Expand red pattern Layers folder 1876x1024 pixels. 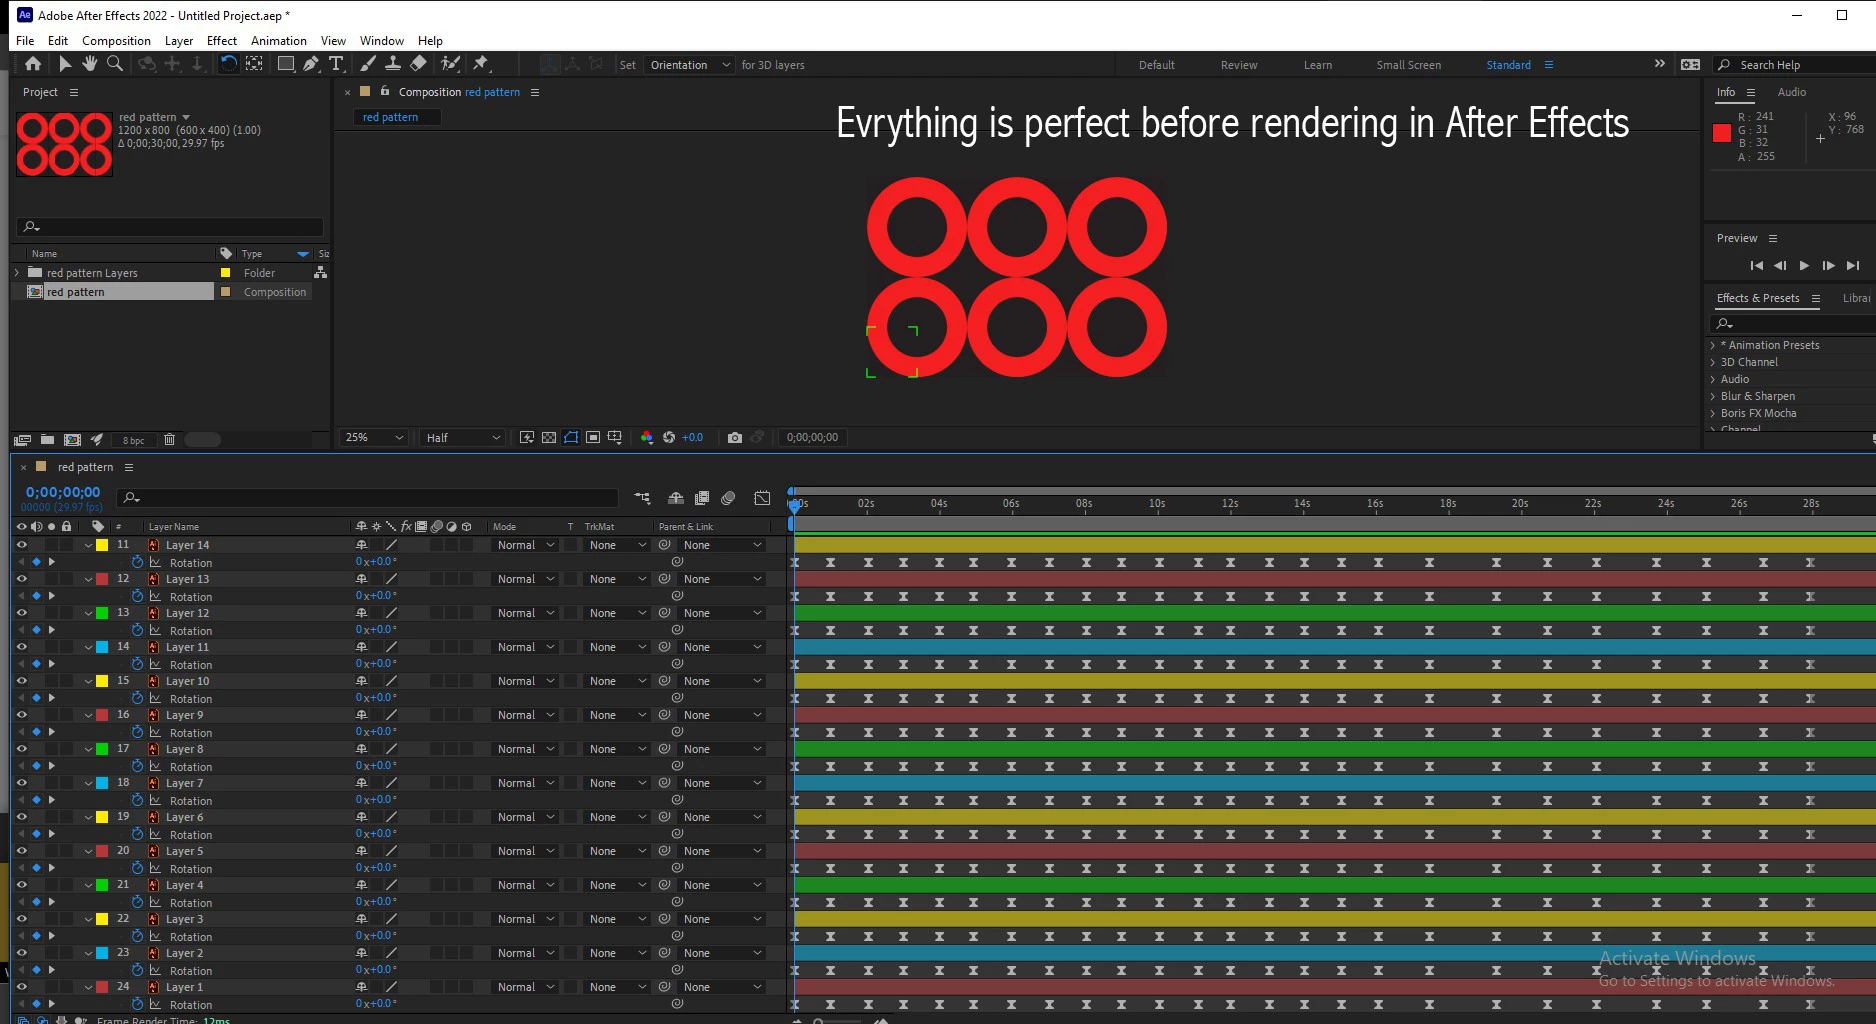tap(17, 273)
